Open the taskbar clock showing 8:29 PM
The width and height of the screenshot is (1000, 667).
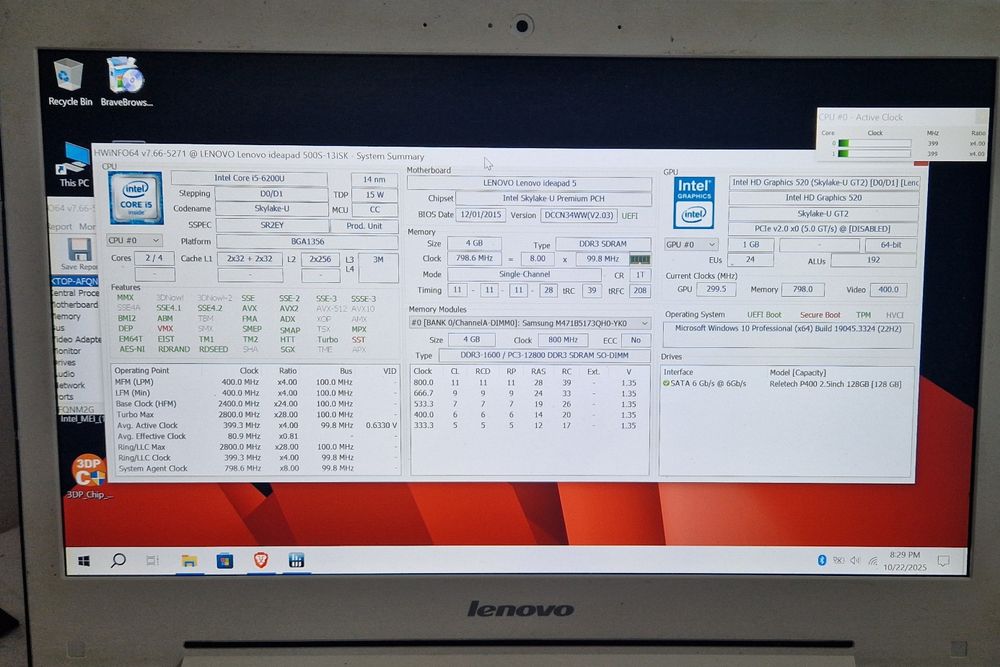point(904,561)
